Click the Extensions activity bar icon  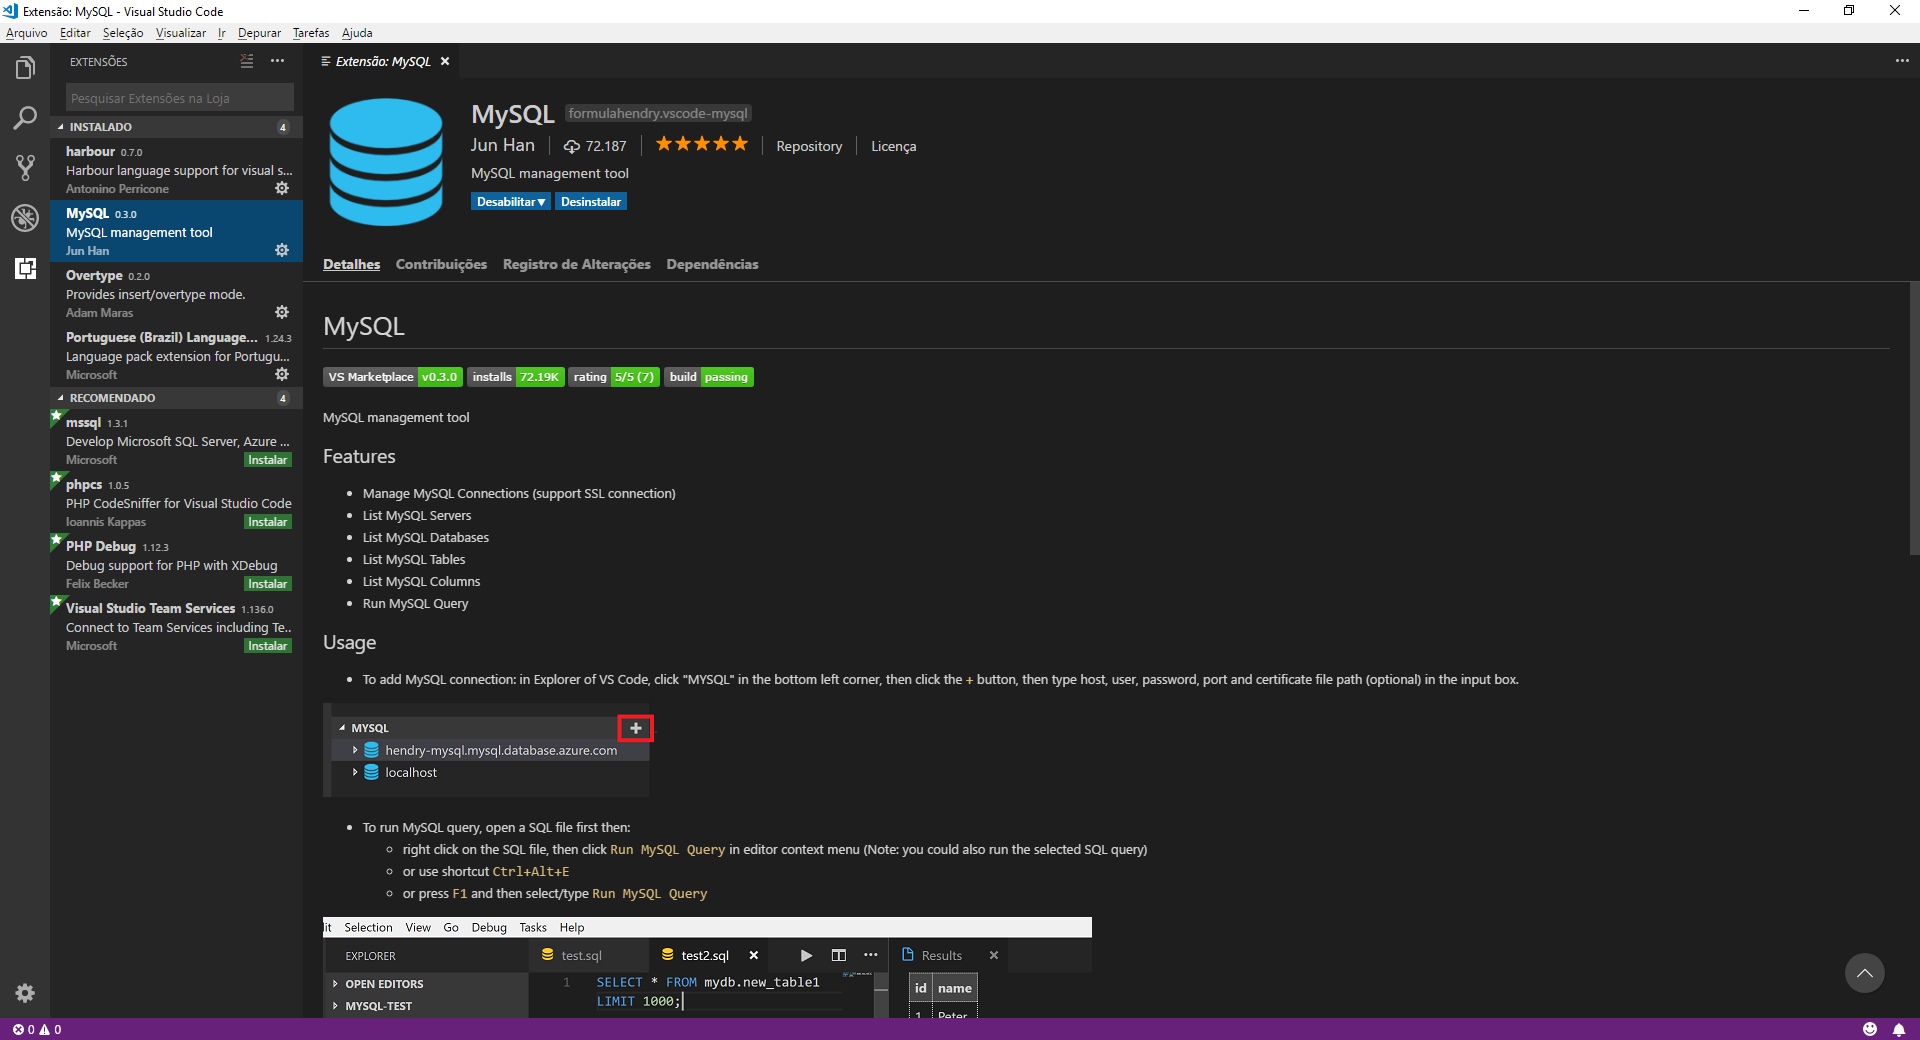pos(25,268)
